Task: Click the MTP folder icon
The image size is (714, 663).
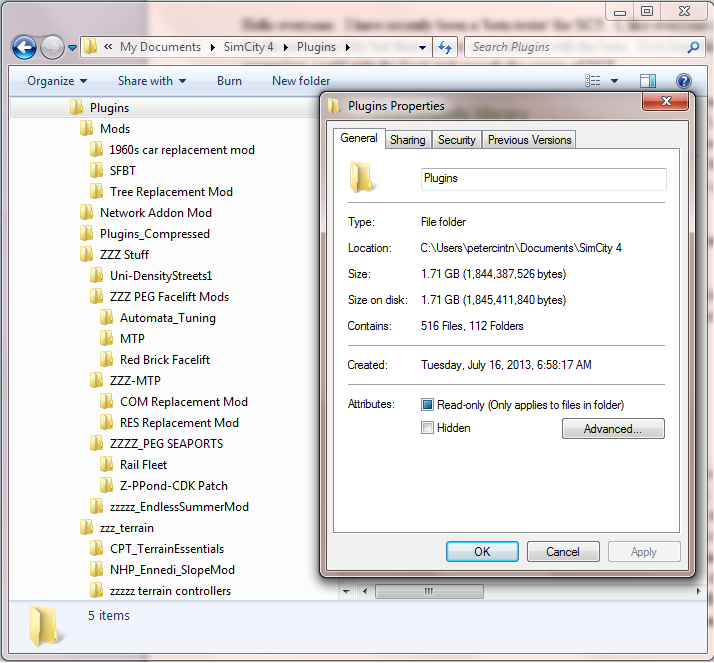Action: (x=107, y=339)
